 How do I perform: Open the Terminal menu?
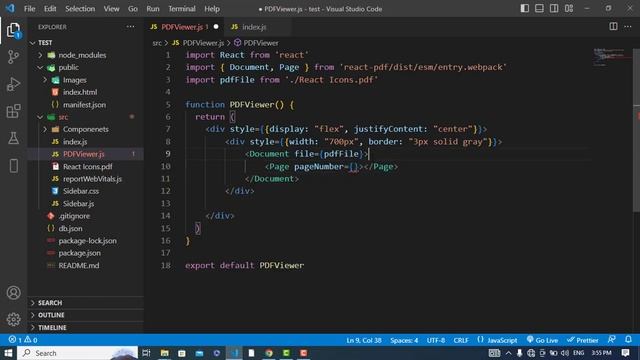click(x=182, y=9)
